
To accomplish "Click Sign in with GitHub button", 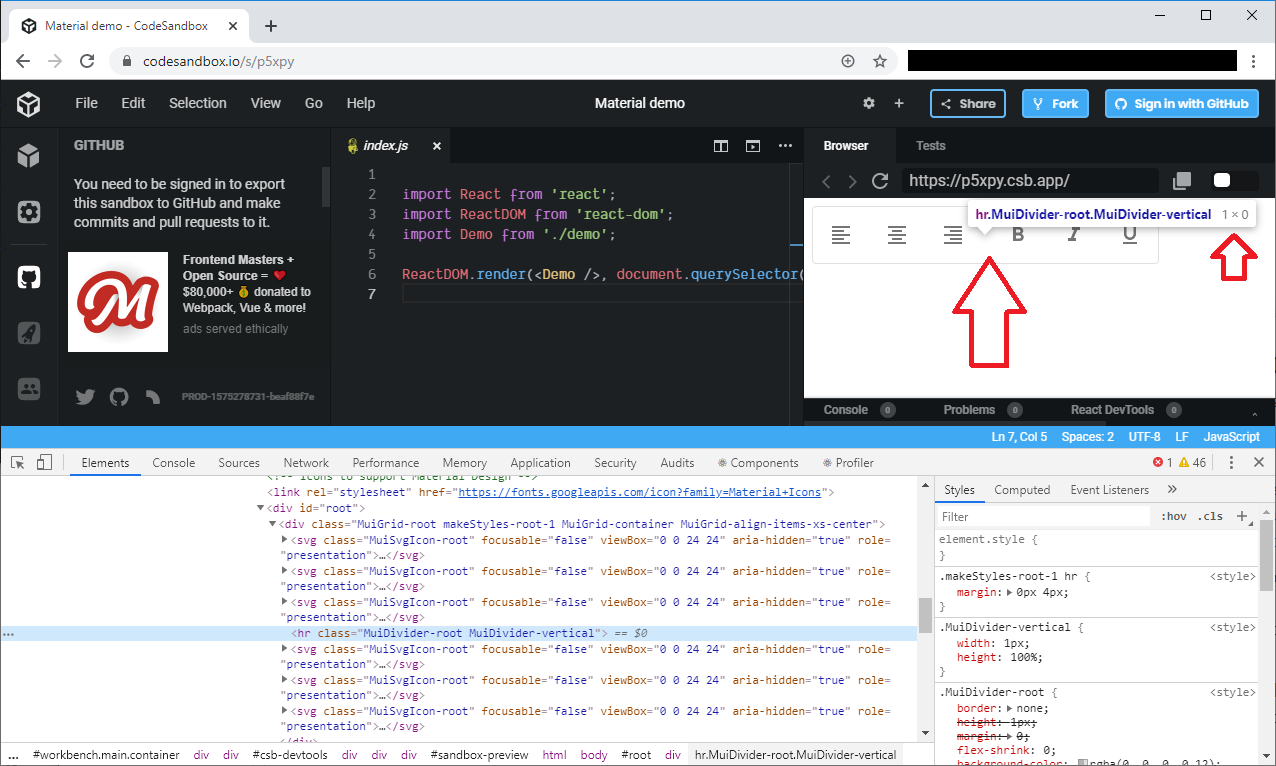I will click(1181, 103).
